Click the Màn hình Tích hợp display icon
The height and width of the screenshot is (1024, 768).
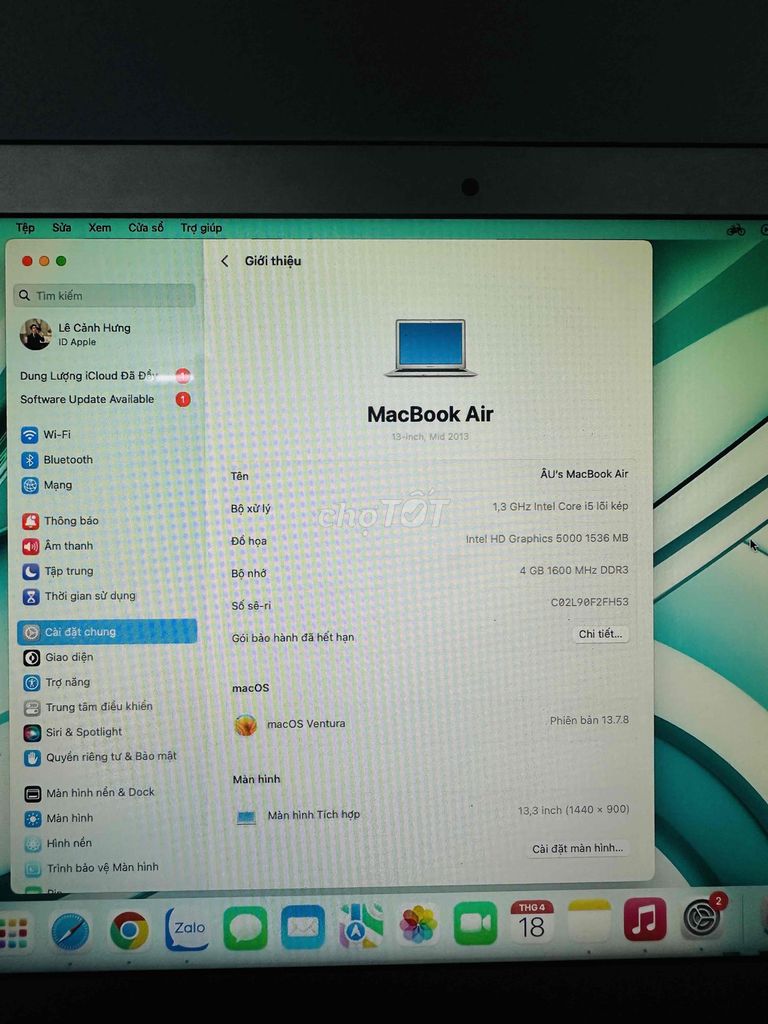point(246,816)
